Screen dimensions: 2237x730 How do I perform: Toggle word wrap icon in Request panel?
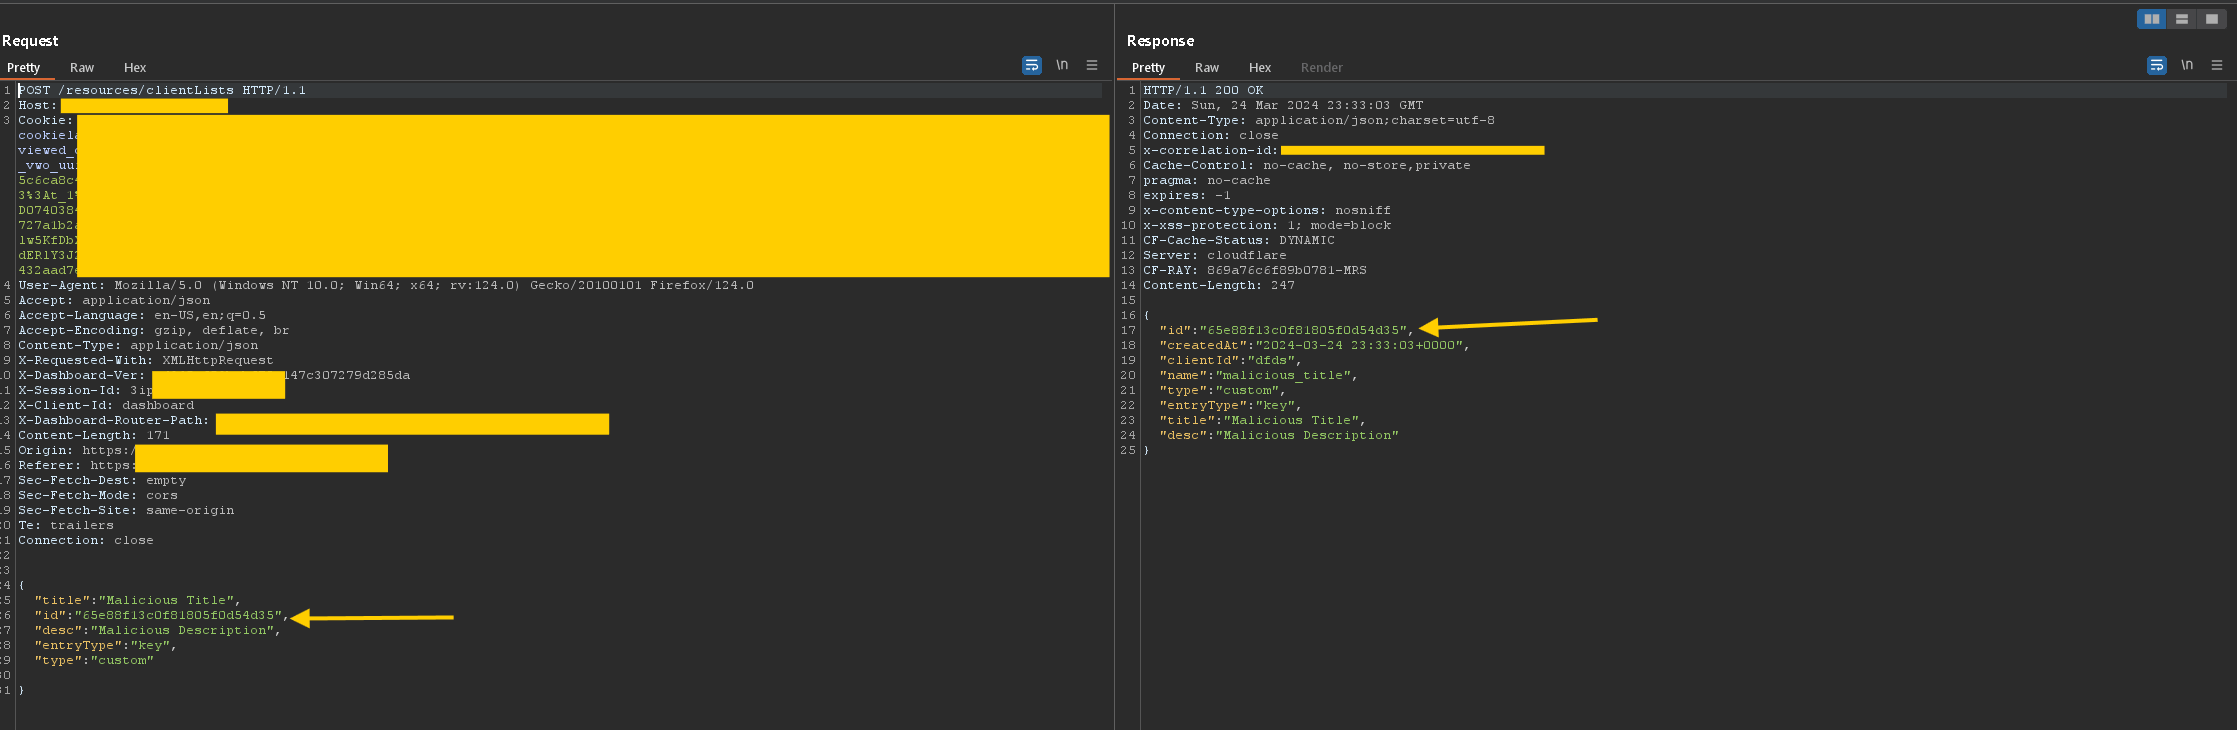1032,66
